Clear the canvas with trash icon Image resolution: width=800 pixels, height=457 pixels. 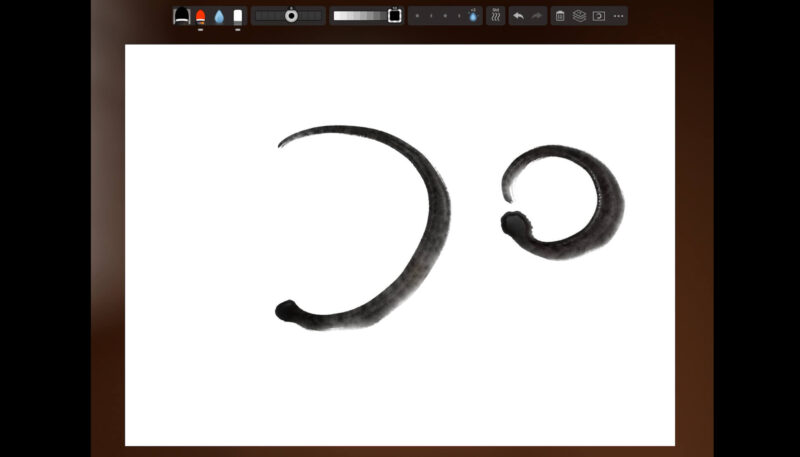click(560, 16)
